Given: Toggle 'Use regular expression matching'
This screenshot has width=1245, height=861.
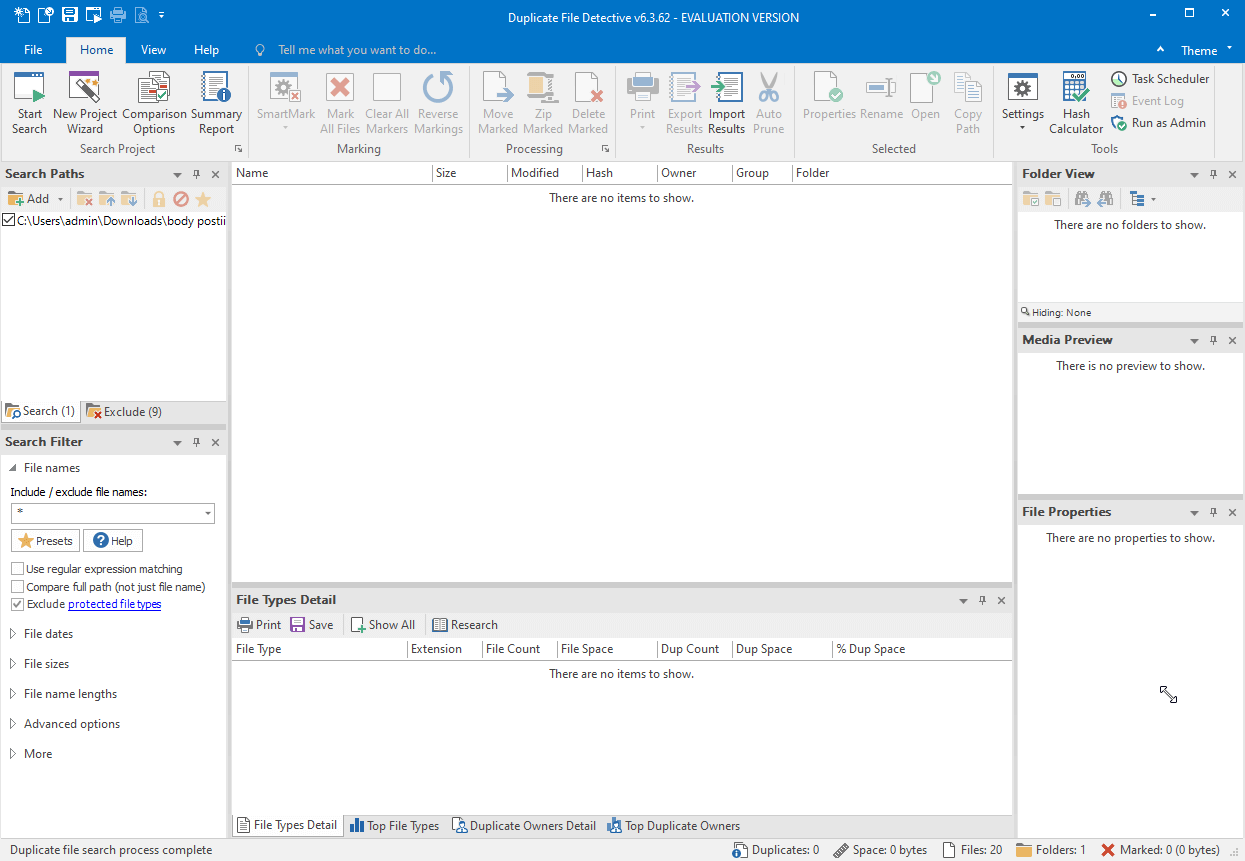Looking at the screenshot, I should (17, 568).
